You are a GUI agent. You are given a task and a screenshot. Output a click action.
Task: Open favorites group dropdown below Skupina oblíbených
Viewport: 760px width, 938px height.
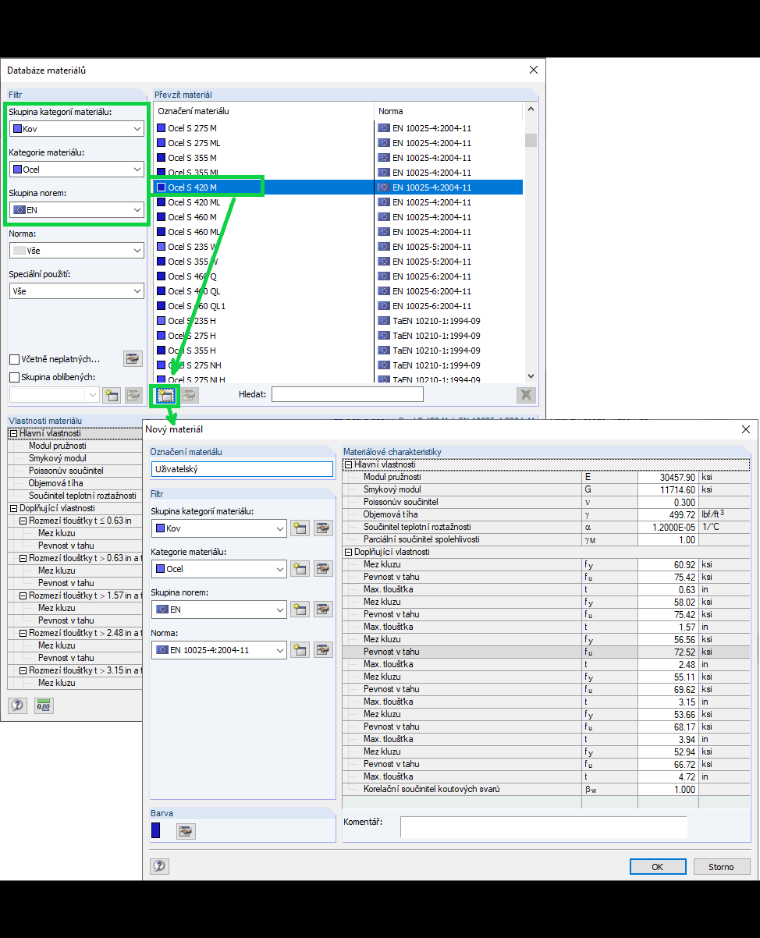click(54, 395)
